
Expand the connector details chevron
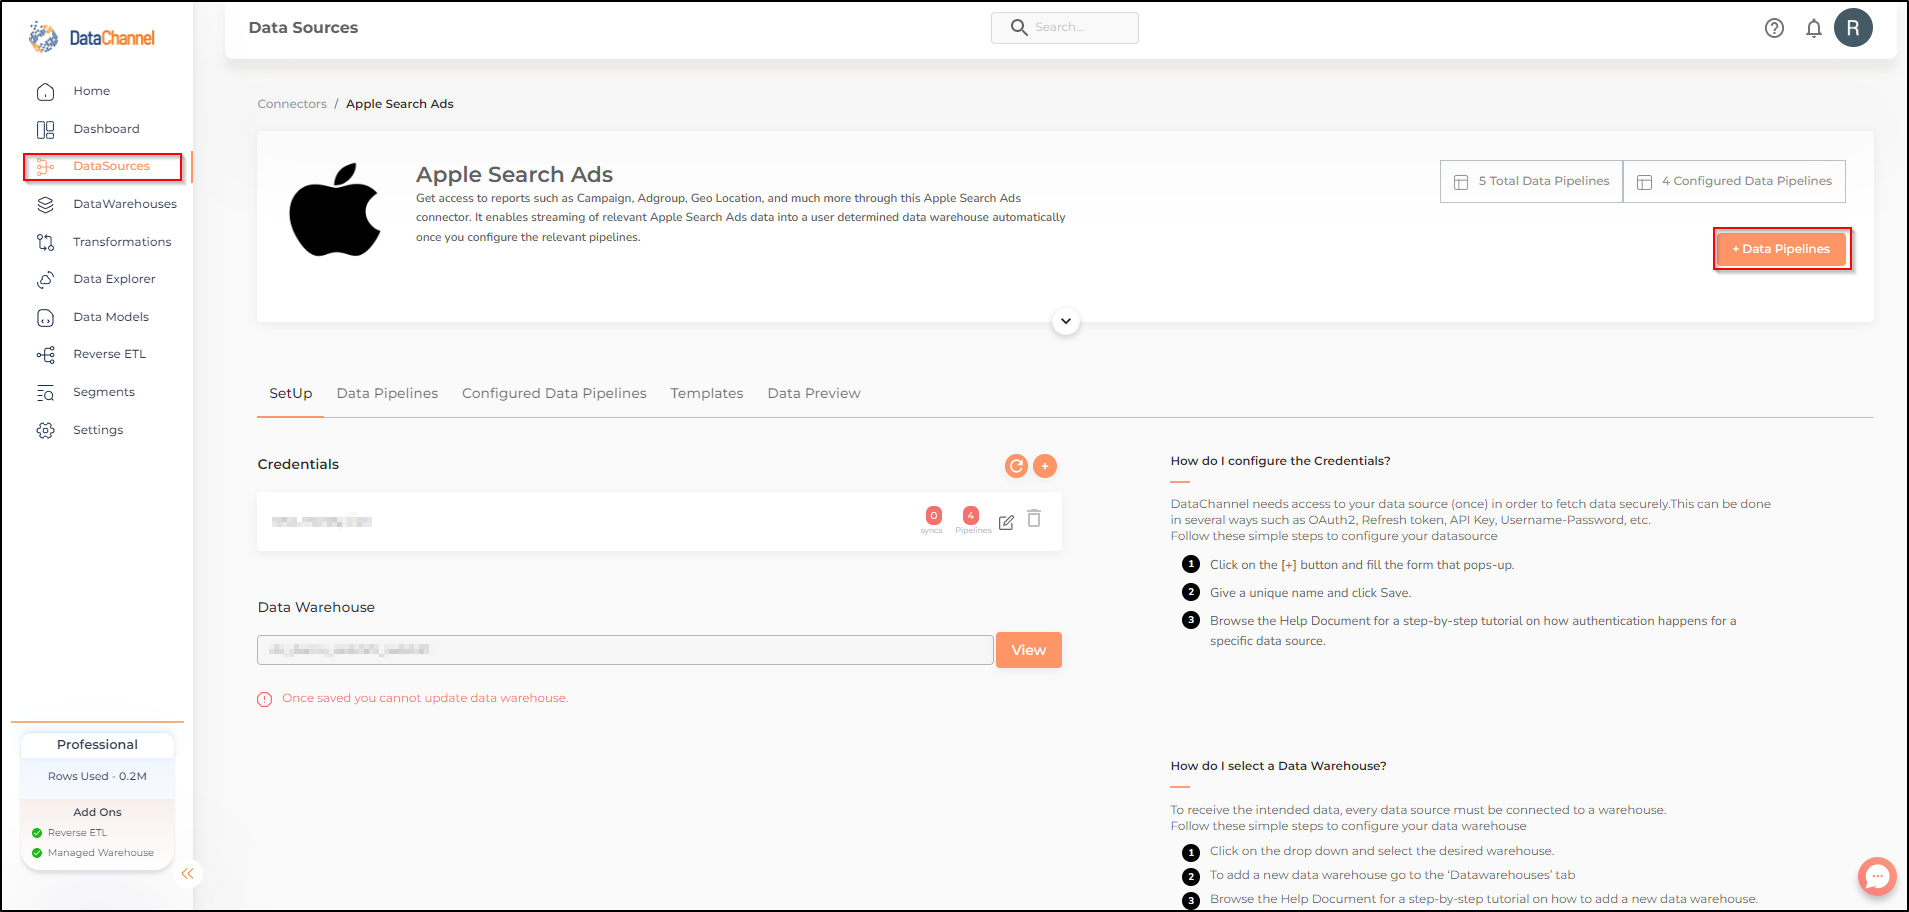click(1066, 321)
